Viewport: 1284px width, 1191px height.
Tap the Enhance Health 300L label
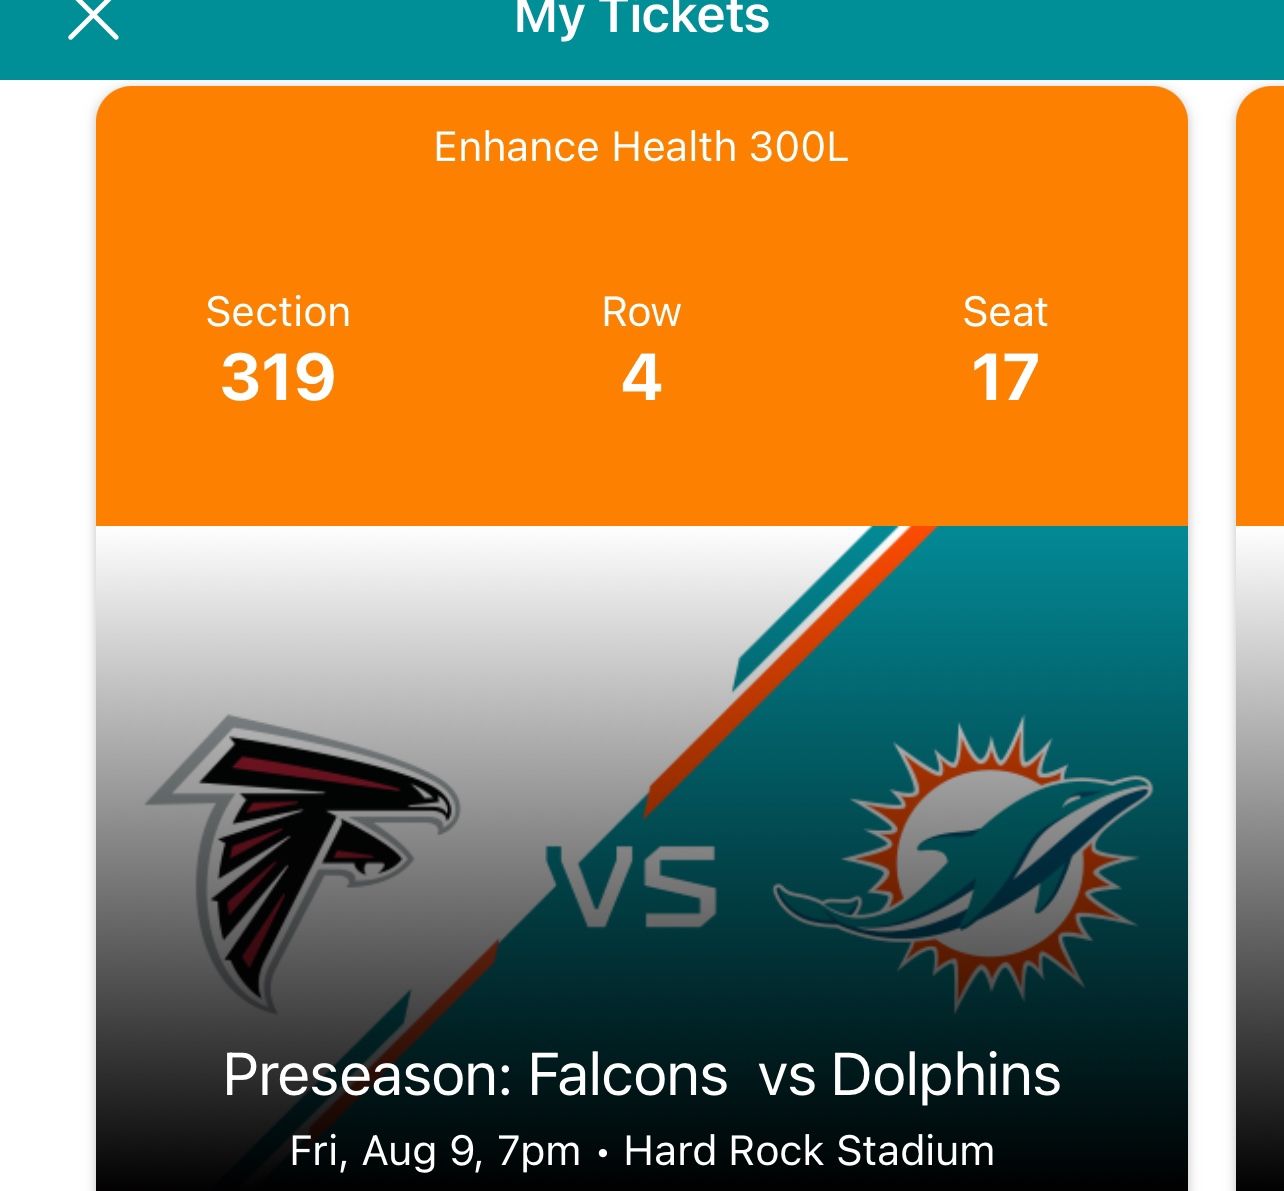pos(641,147)
